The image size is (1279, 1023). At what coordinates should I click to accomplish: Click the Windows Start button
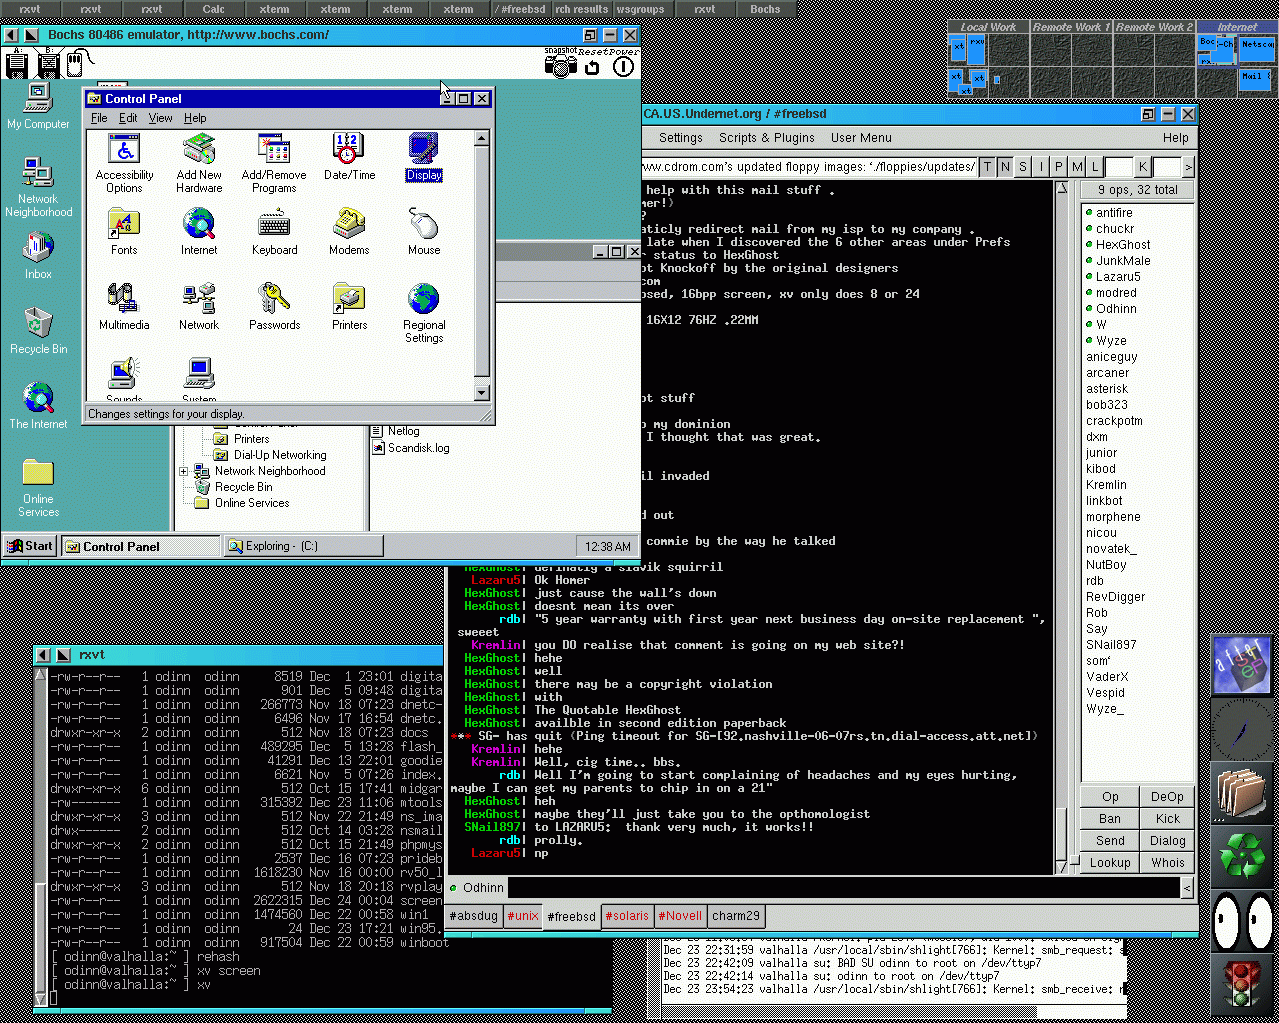tap(30, 546)
